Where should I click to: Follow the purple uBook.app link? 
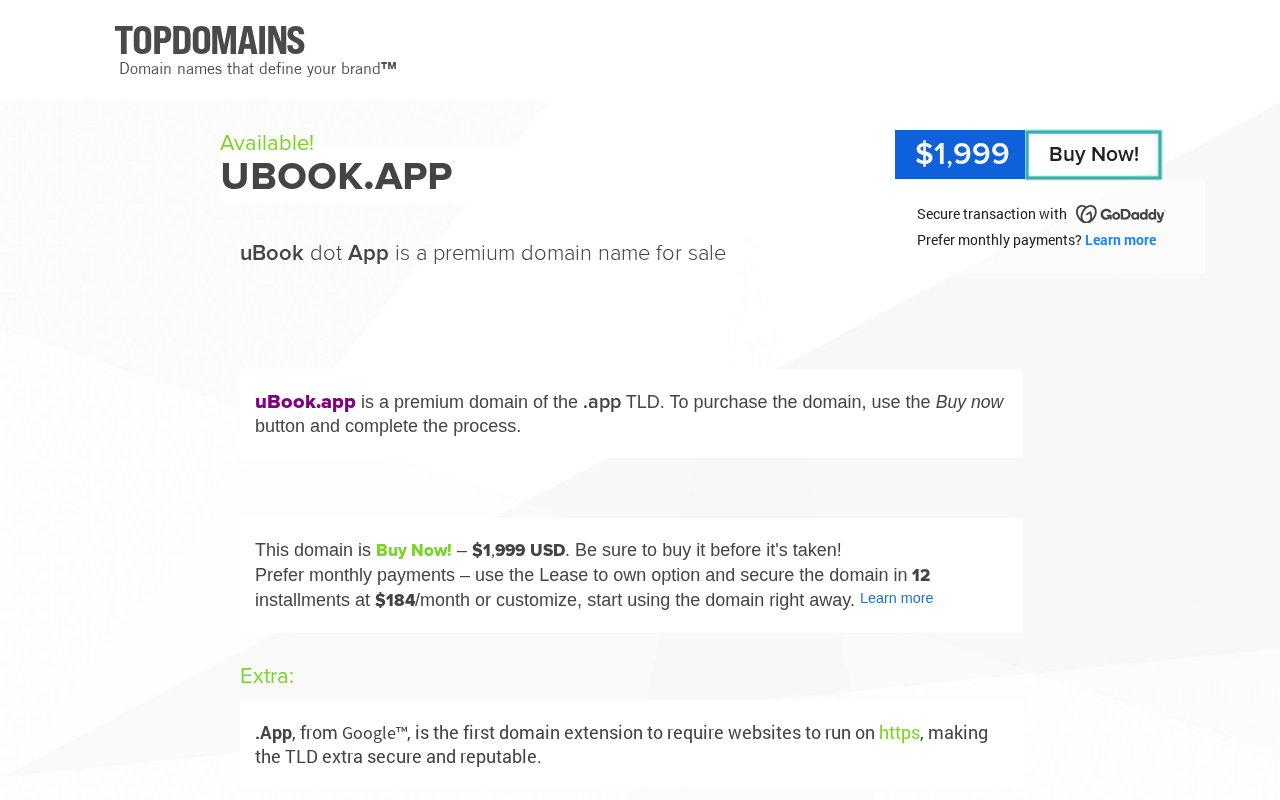click(x=305, y=402)
